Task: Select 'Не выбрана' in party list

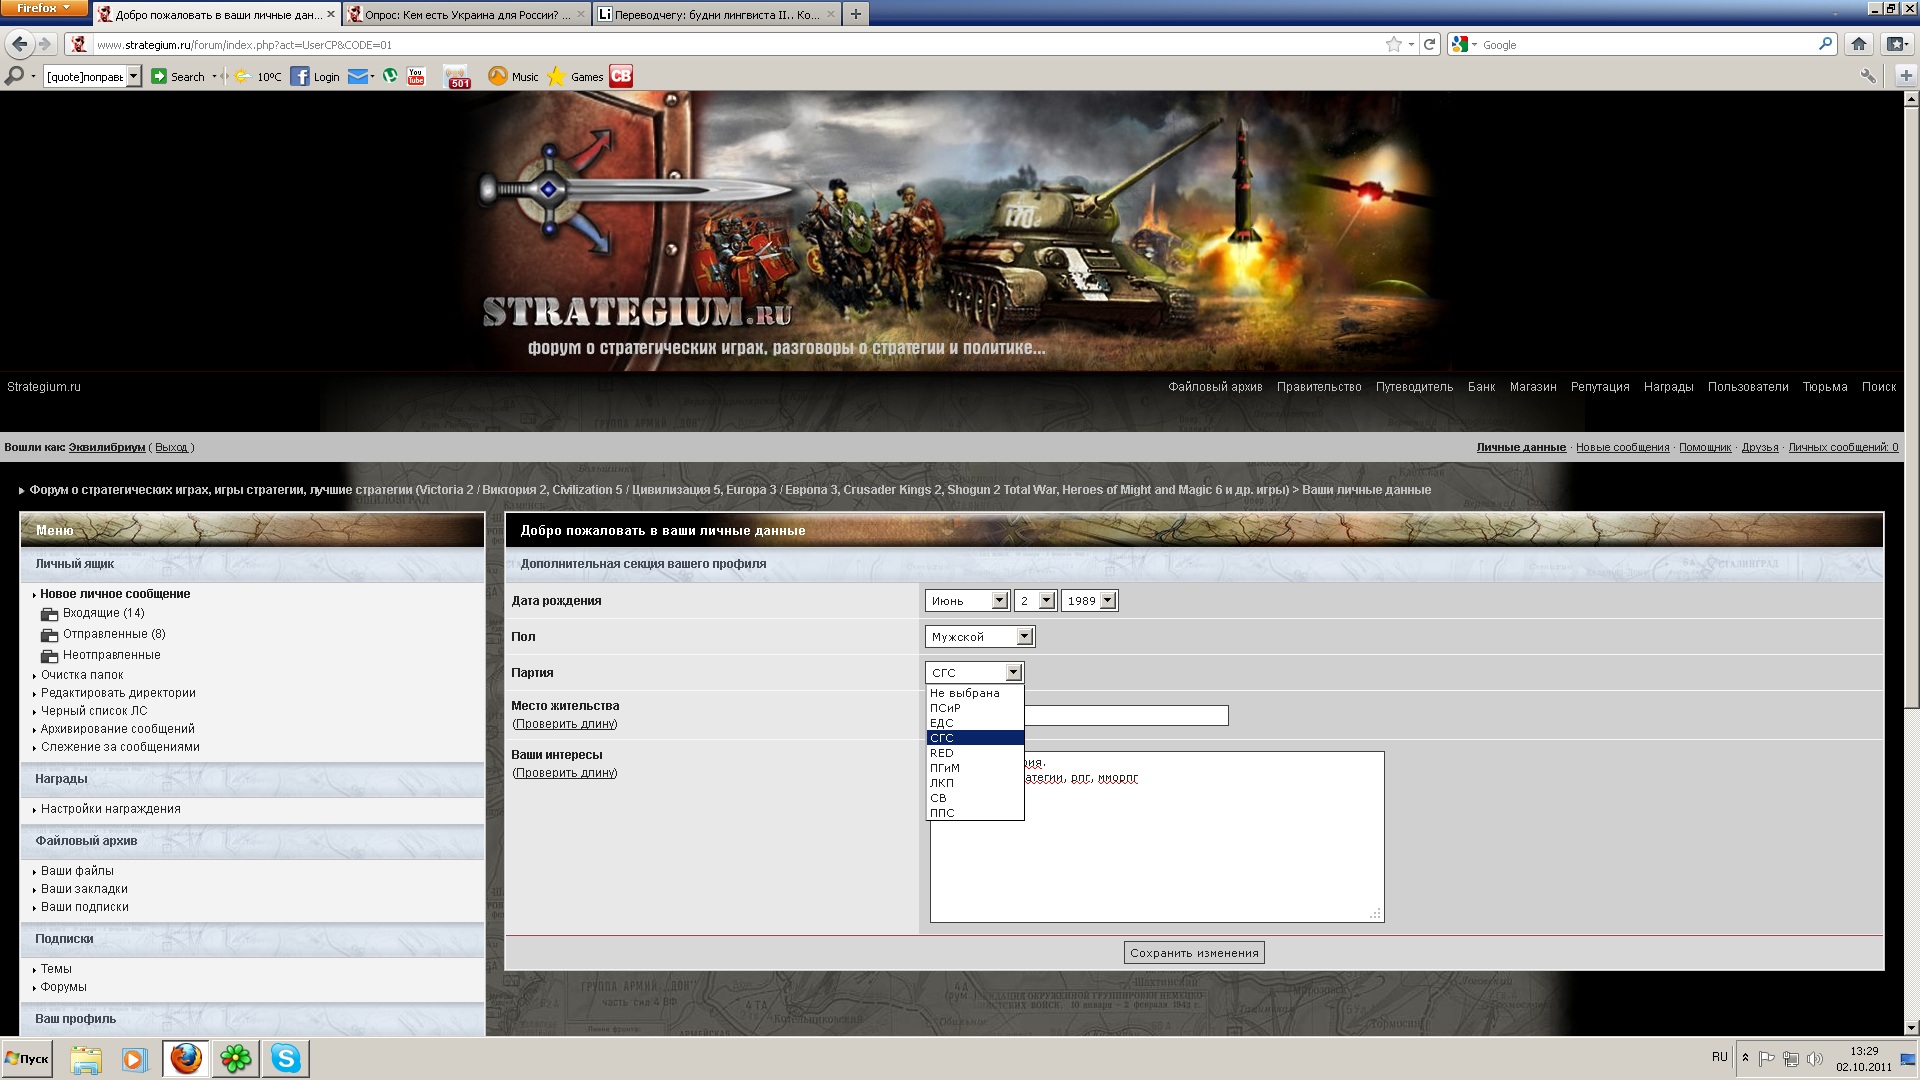Action: tap(975, 693)
